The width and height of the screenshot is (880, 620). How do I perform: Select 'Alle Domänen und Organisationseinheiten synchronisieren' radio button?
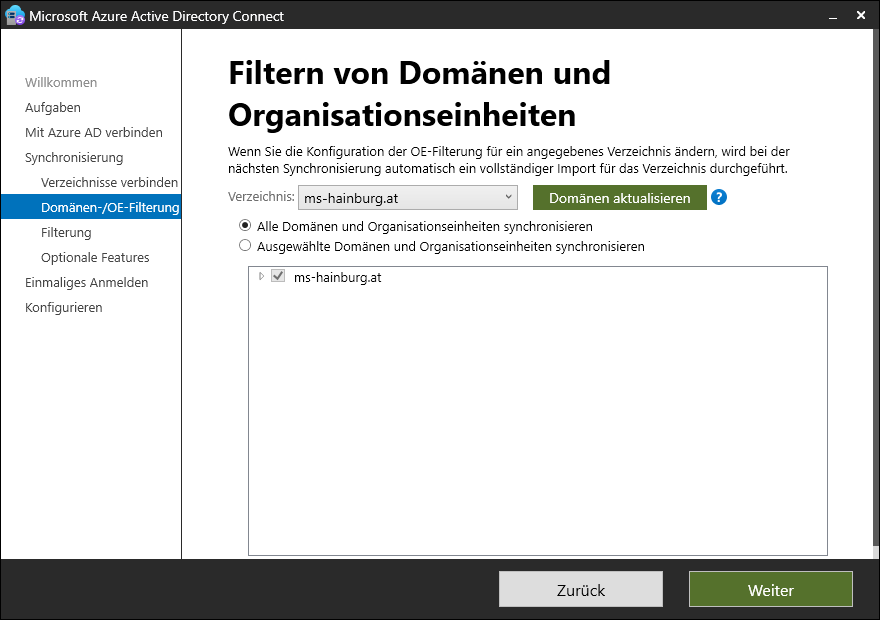pos(245,226)
